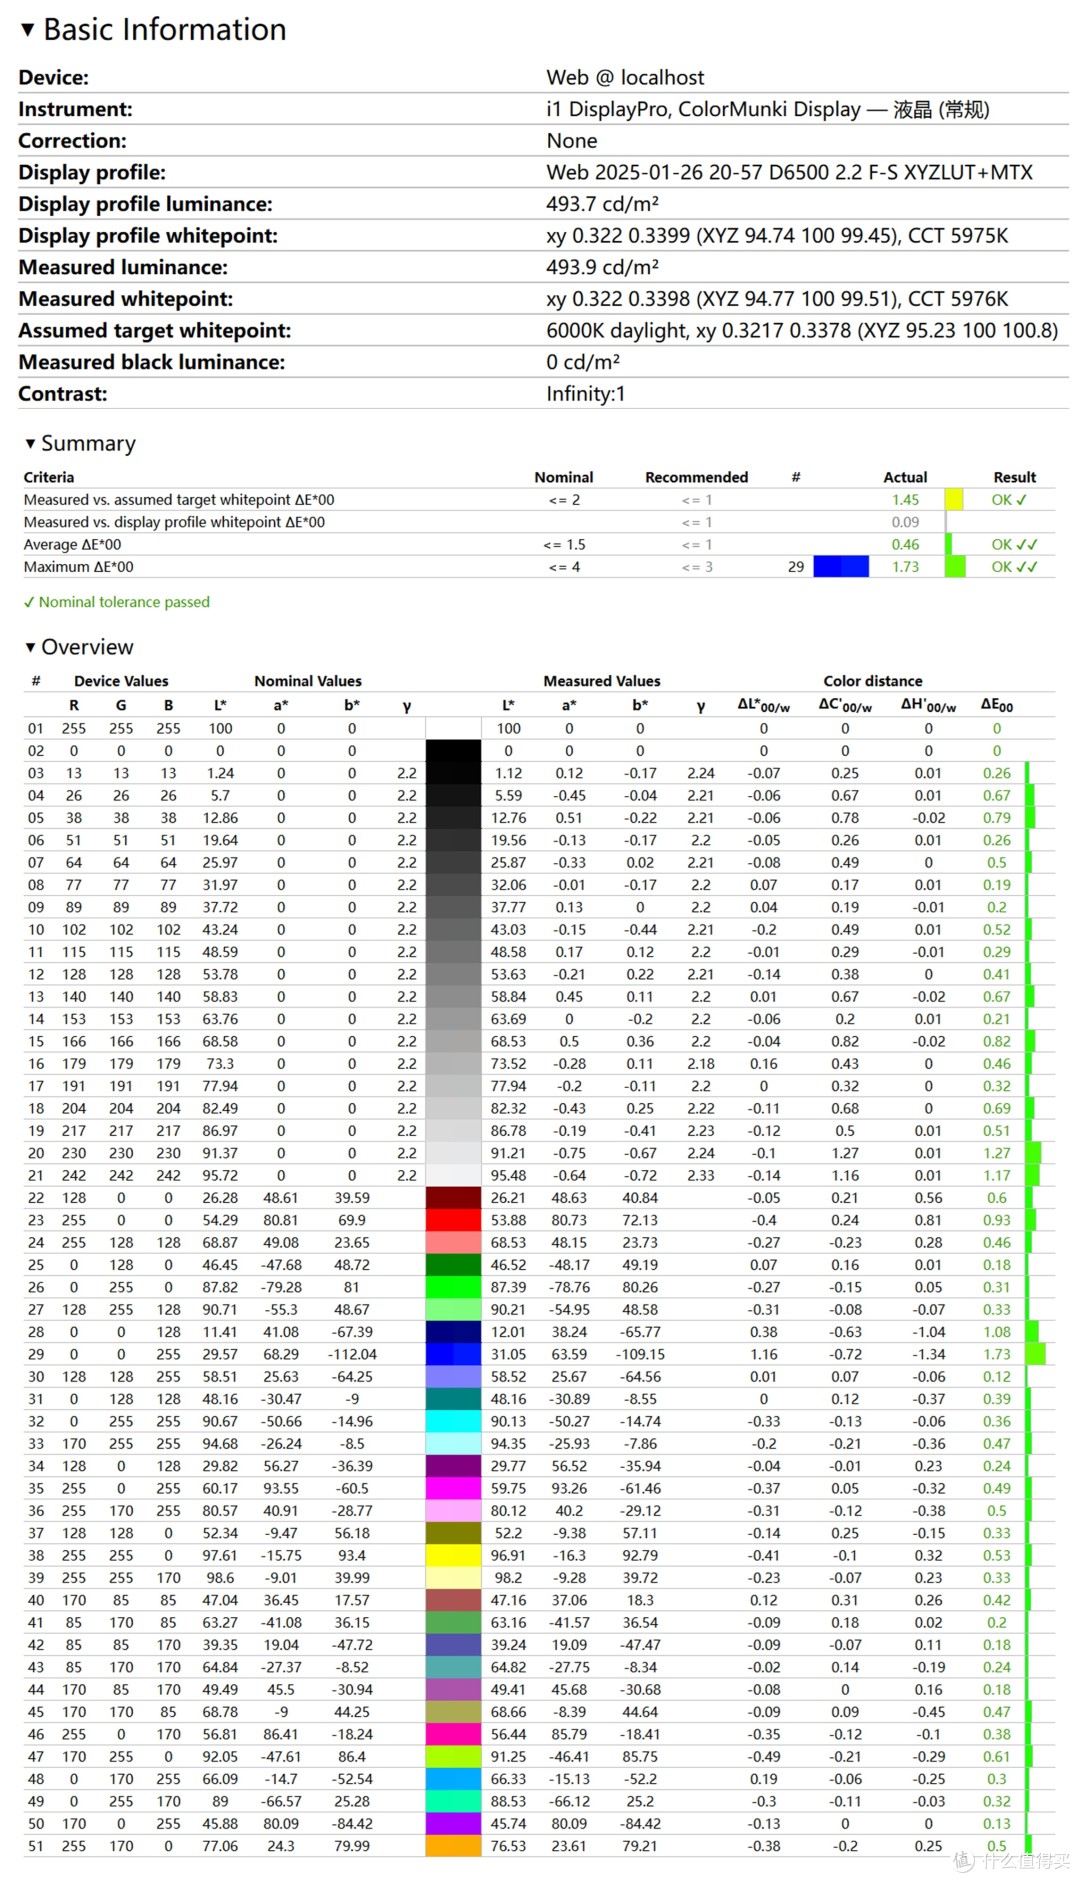This screenshot has width=1080, height=1883.
Task: Collapse the Summary section triangle
Action: [30, 443]
